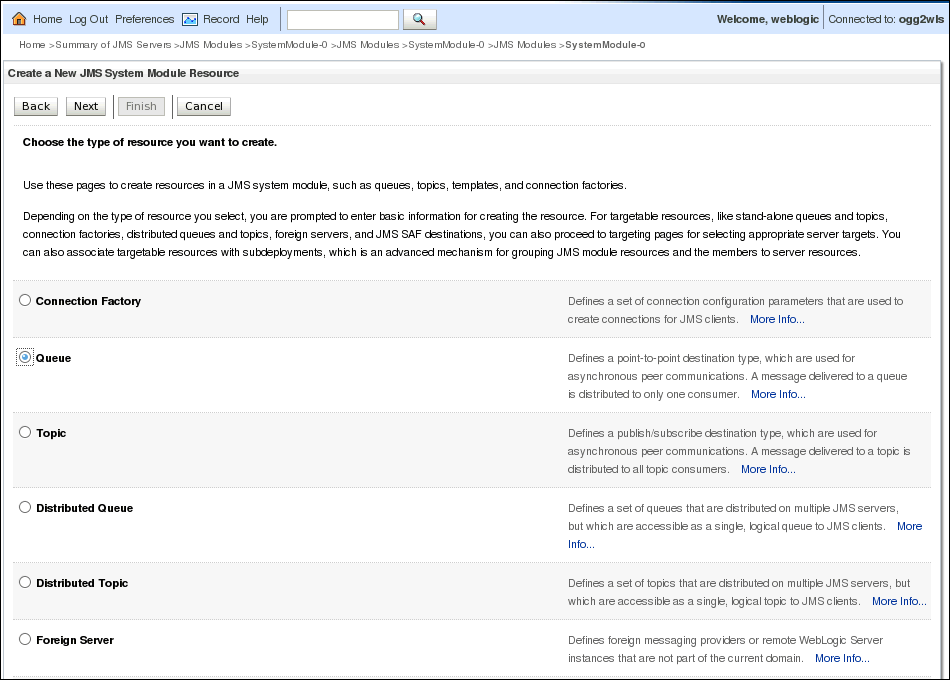Click the Back button
Viewport: 950px width, 680px height.
coord(36,106)
